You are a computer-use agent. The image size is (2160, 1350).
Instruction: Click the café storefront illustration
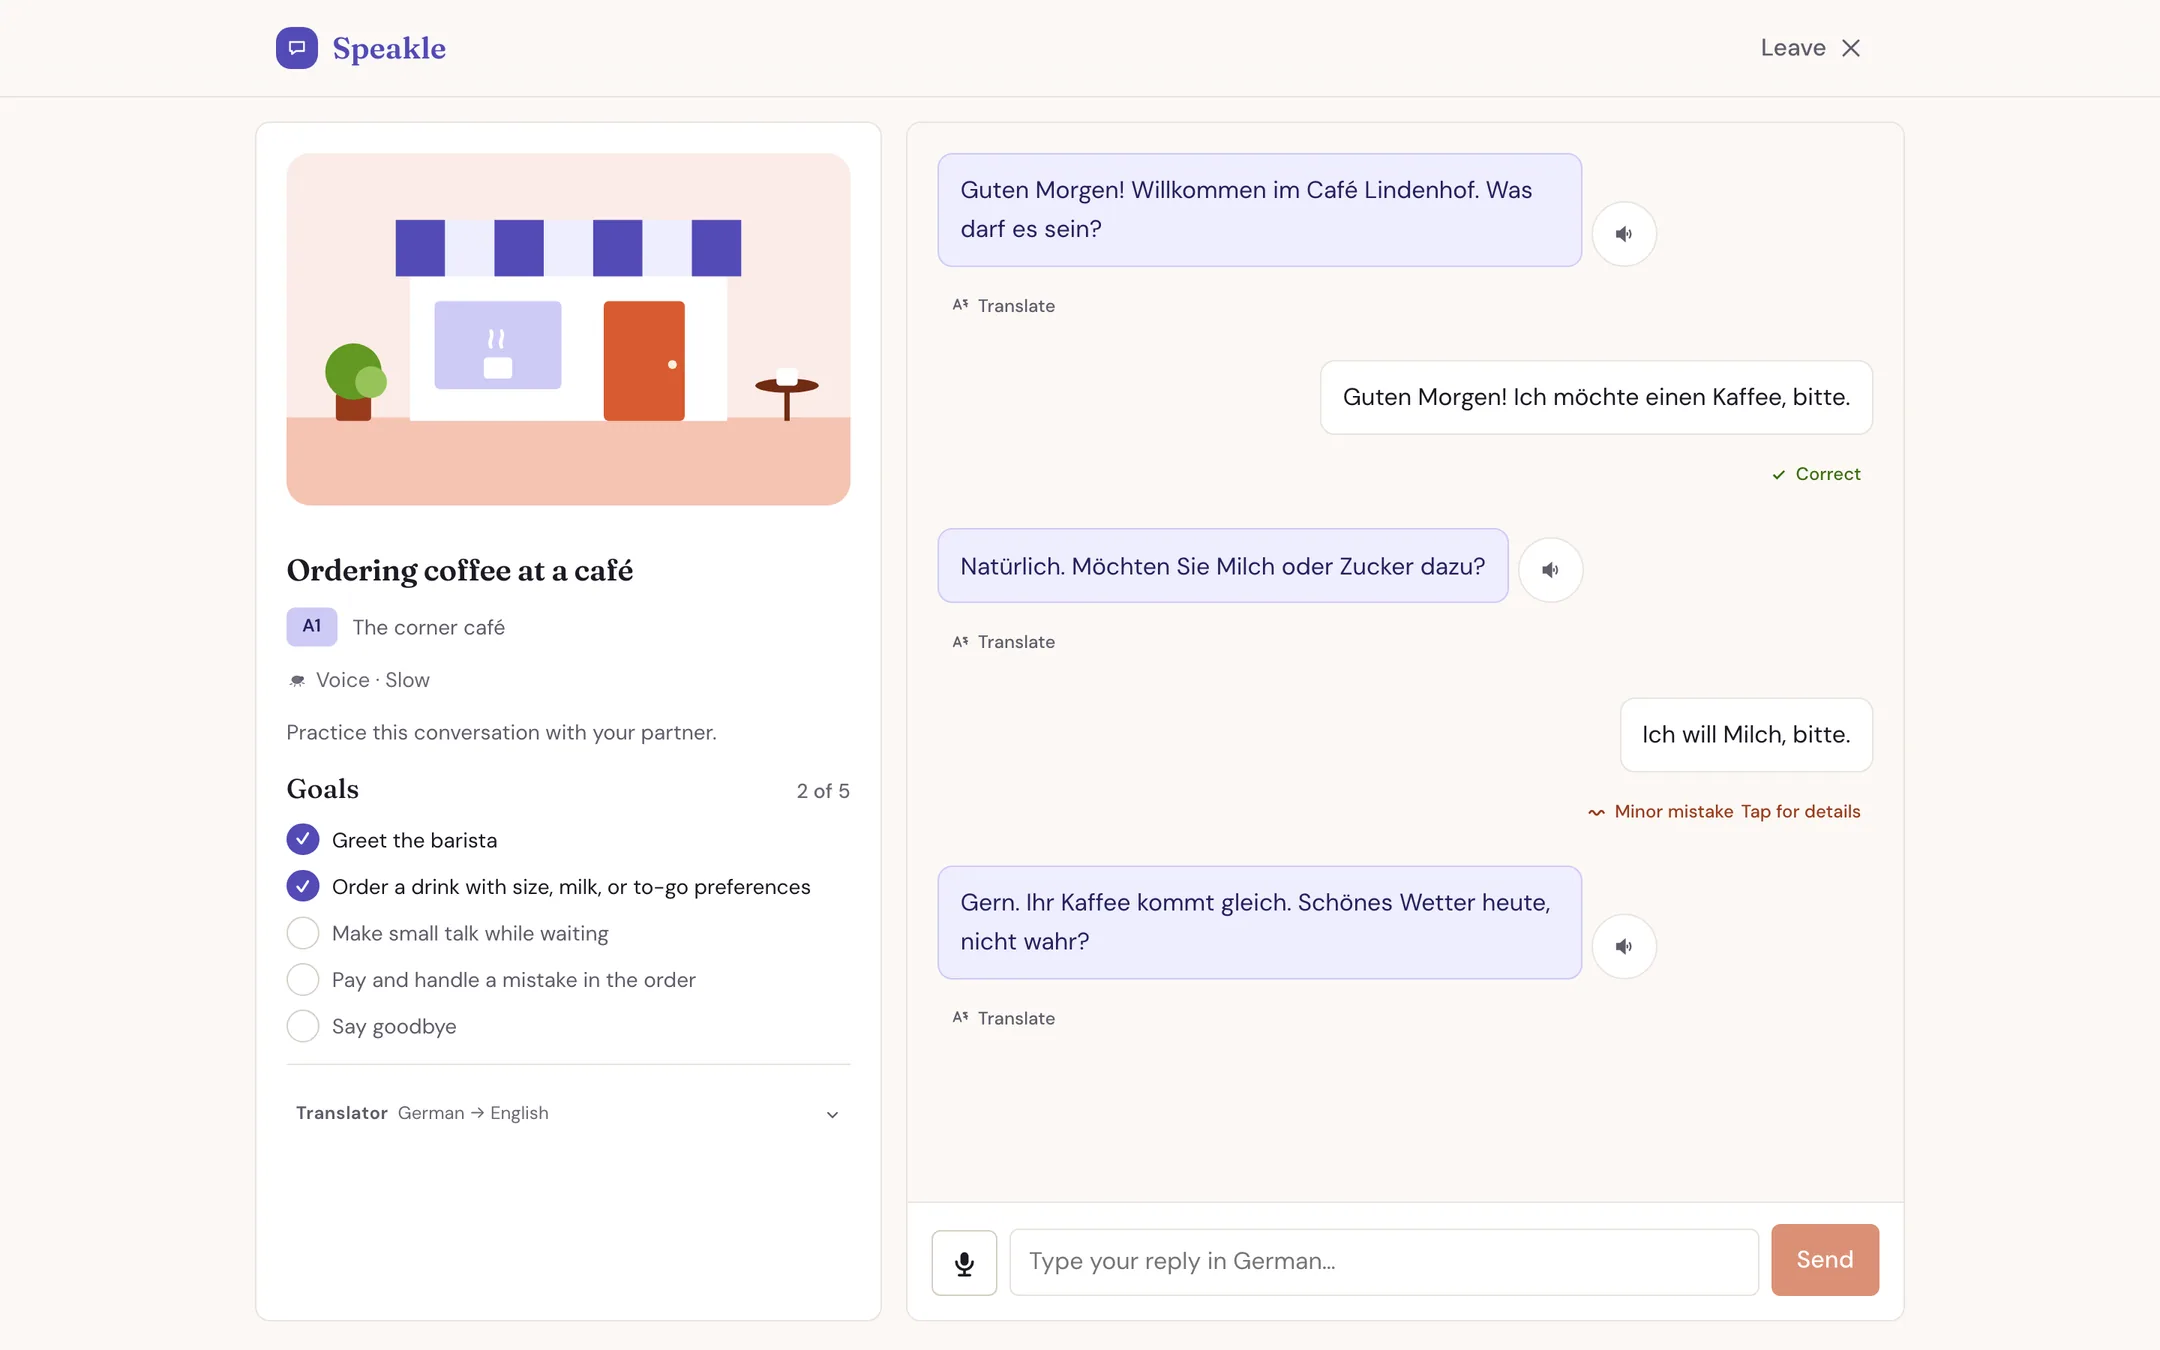[x=568, y=329]
